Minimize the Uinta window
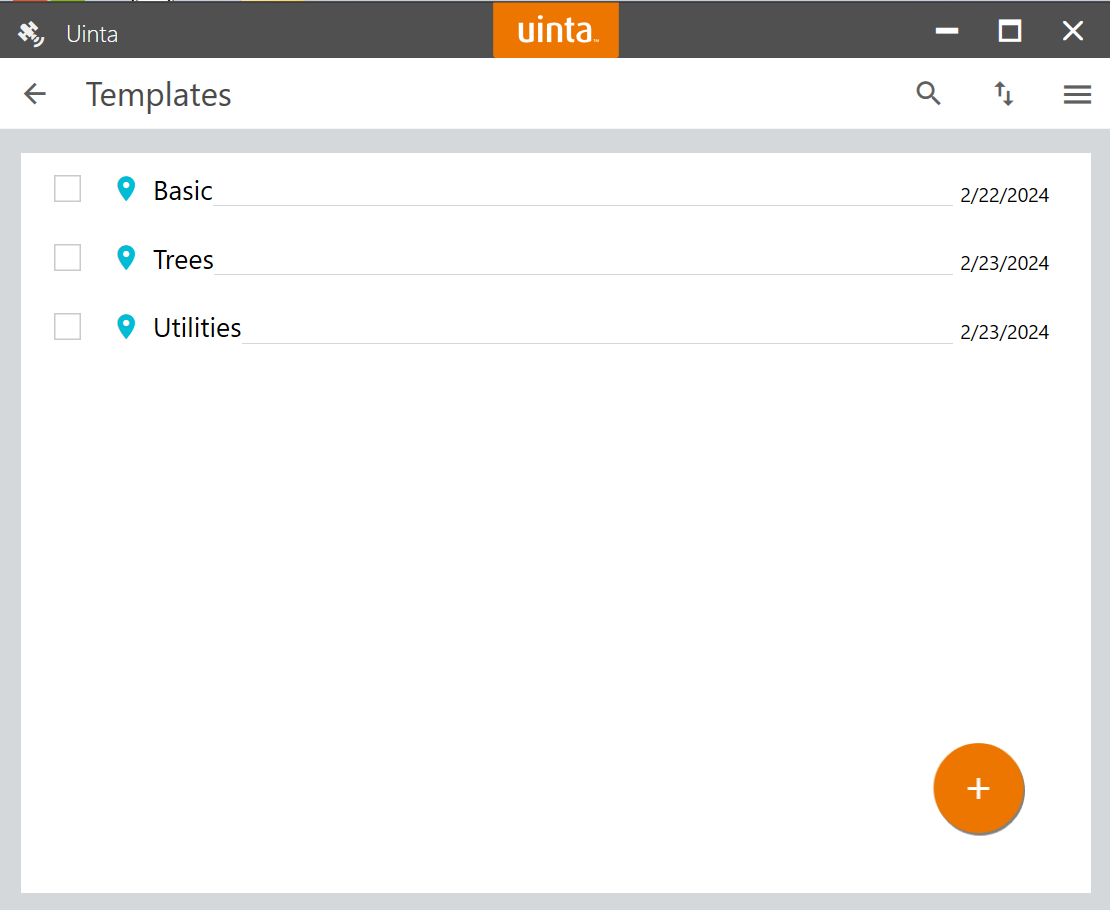Image resolution: width=1110 pixels, height=910 pixels. click(x=947, y=31)
